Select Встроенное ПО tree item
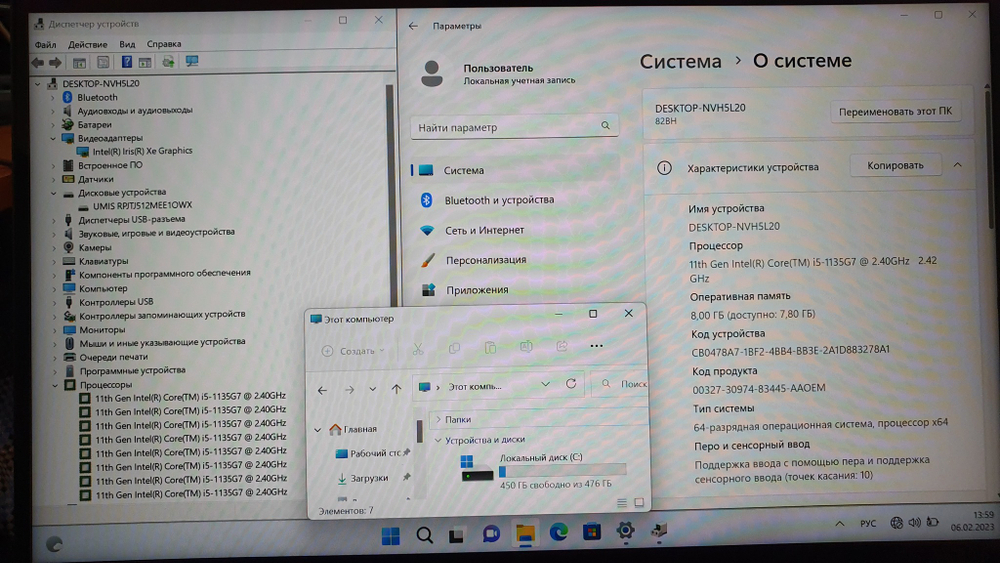Image resolution: width=1000 pixels, height=563 pixels. tap(110, 165)
